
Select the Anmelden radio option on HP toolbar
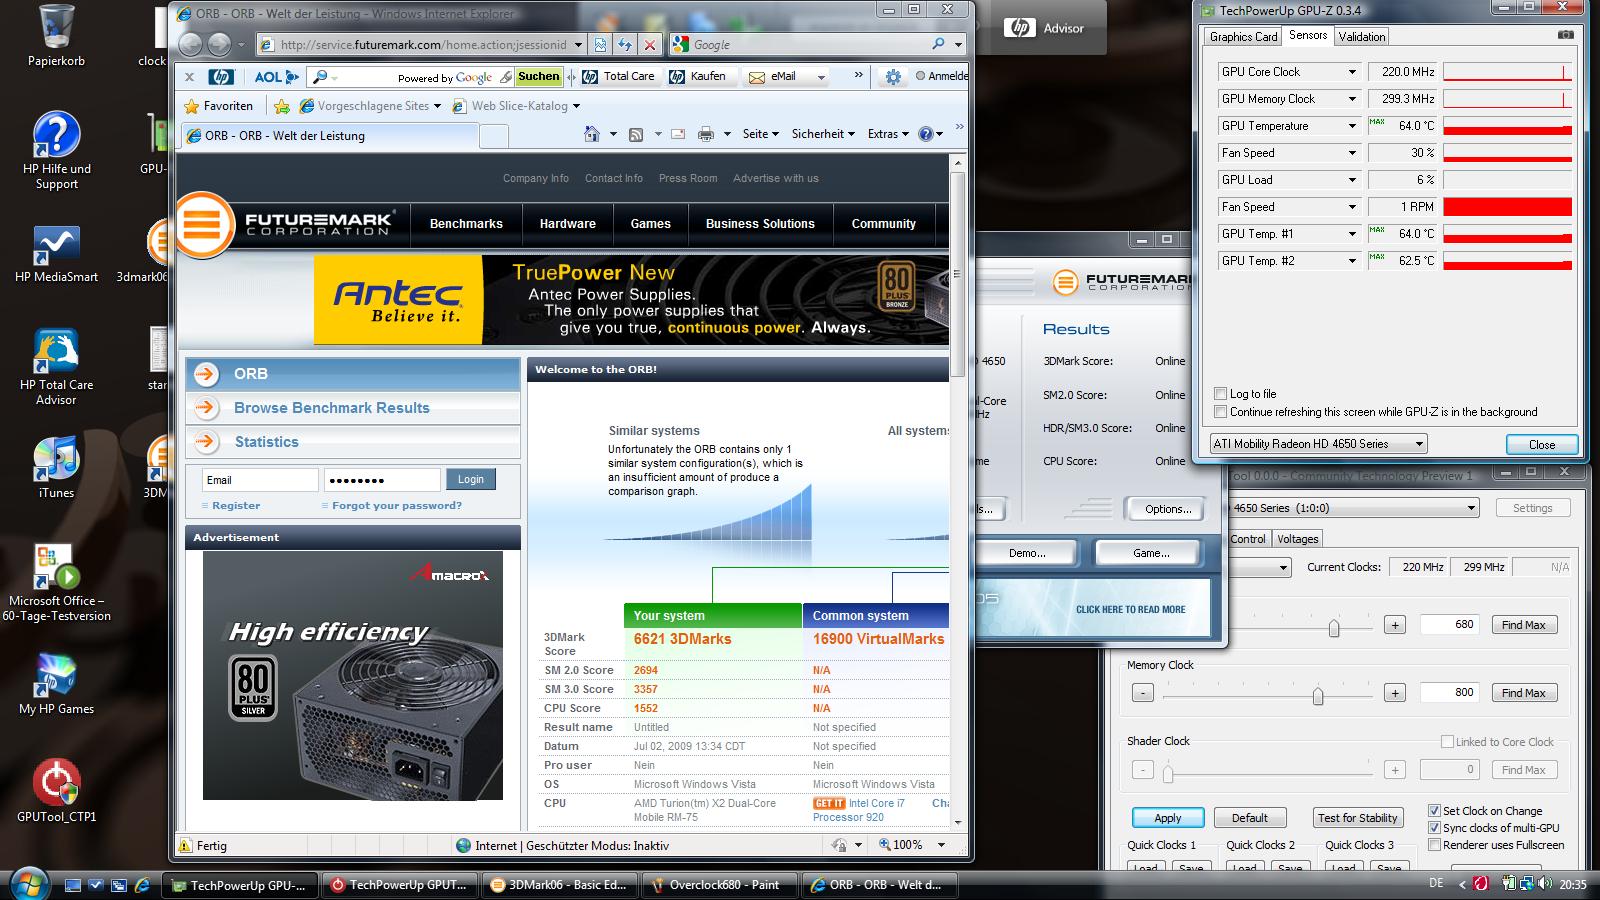click(x=921, y=76)
